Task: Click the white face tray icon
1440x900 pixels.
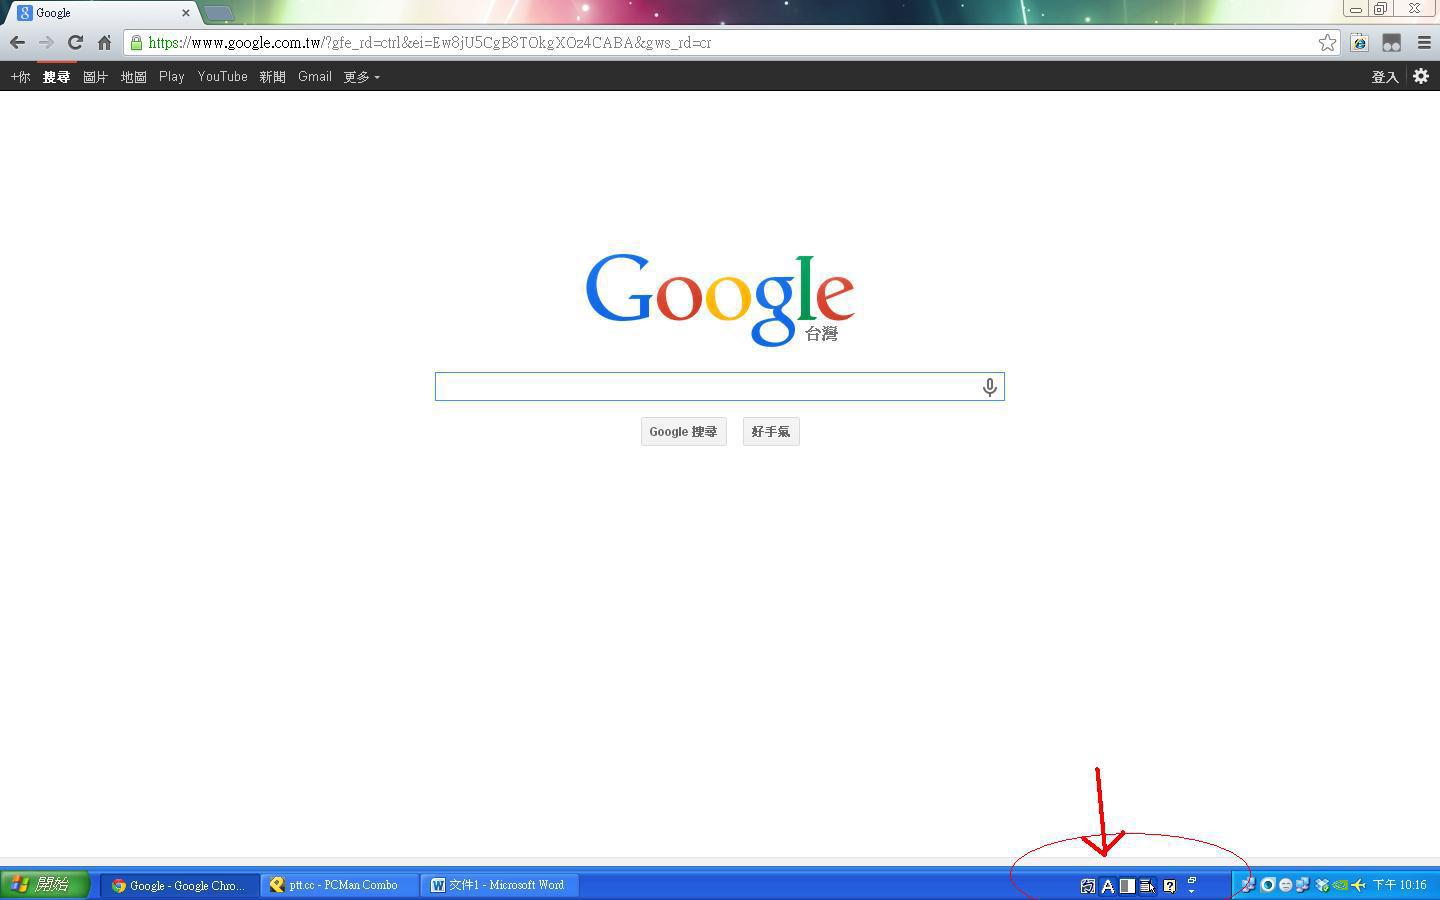Action: [x=1285, y=885]
